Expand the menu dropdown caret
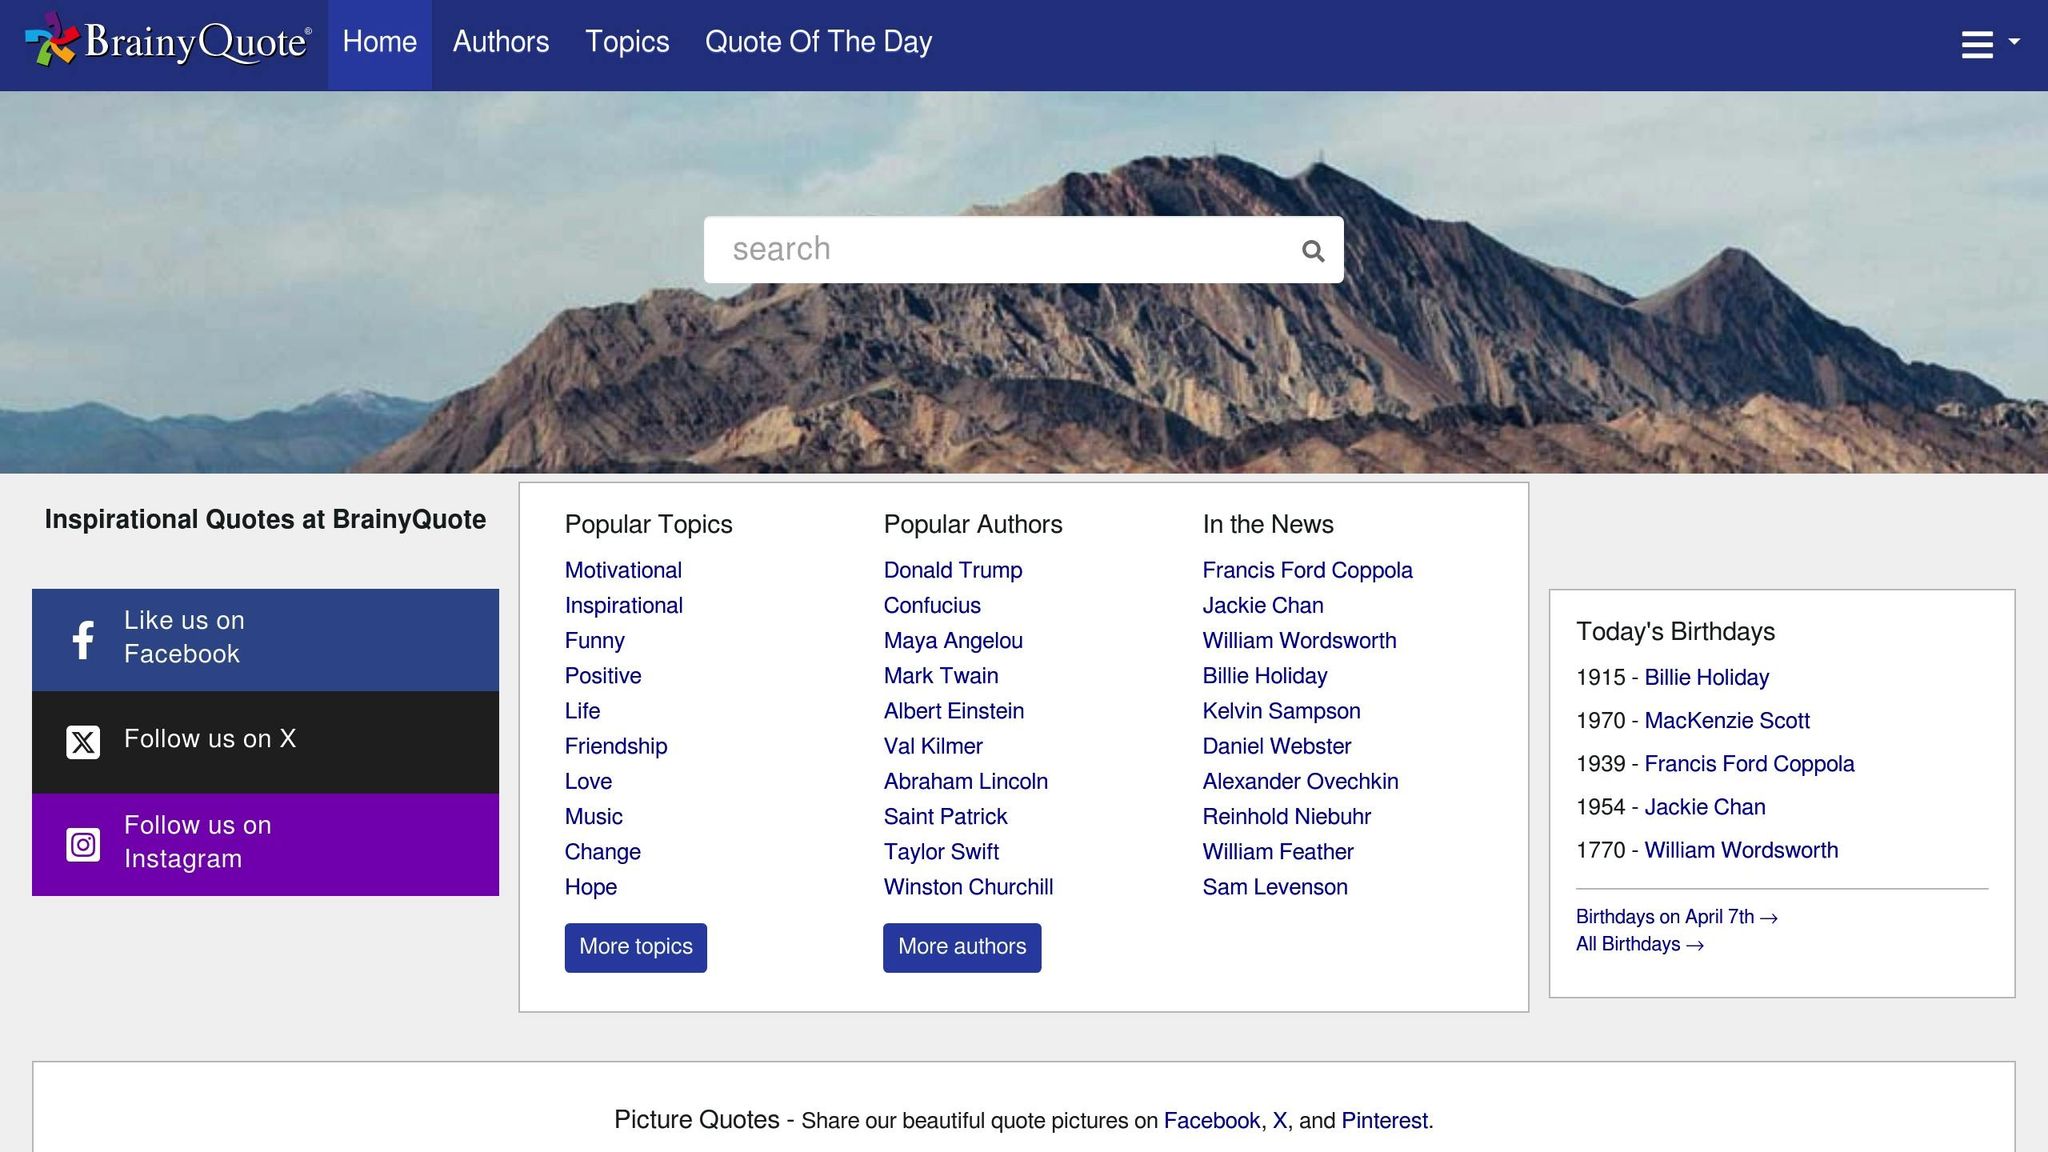 tap(2014, 42)
